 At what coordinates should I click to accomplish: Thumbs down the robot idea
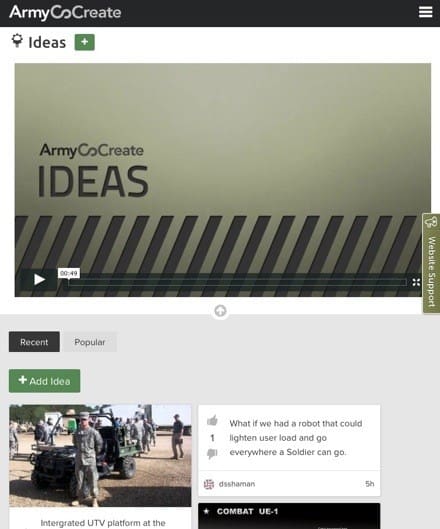pos(212,454)
